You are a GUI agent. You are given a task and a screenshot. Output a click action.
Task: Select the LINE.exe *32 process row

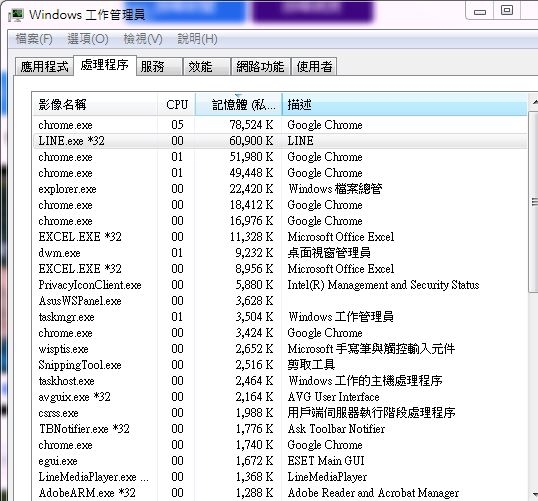280,141
